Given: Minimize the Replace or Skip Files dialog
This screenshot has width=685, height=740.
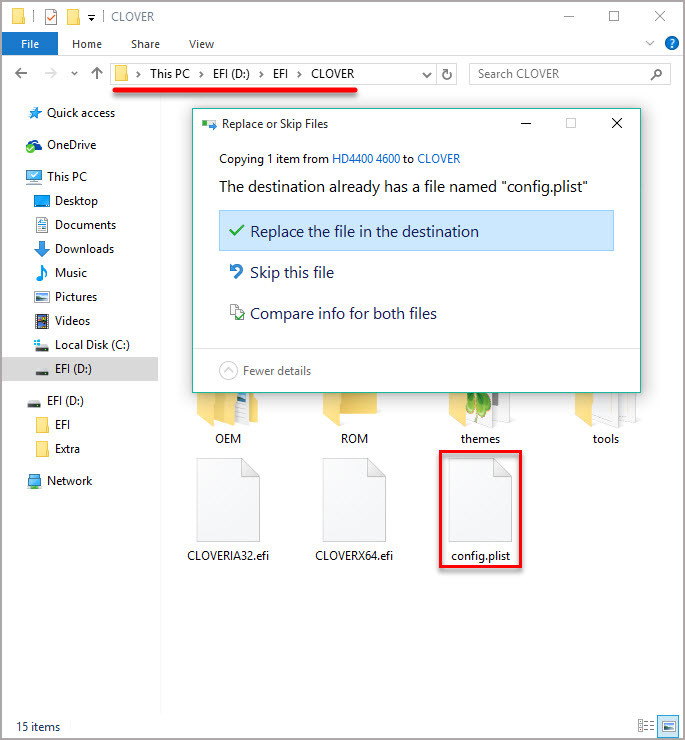Looking at the screenshot, I should (x=526, y=123).
